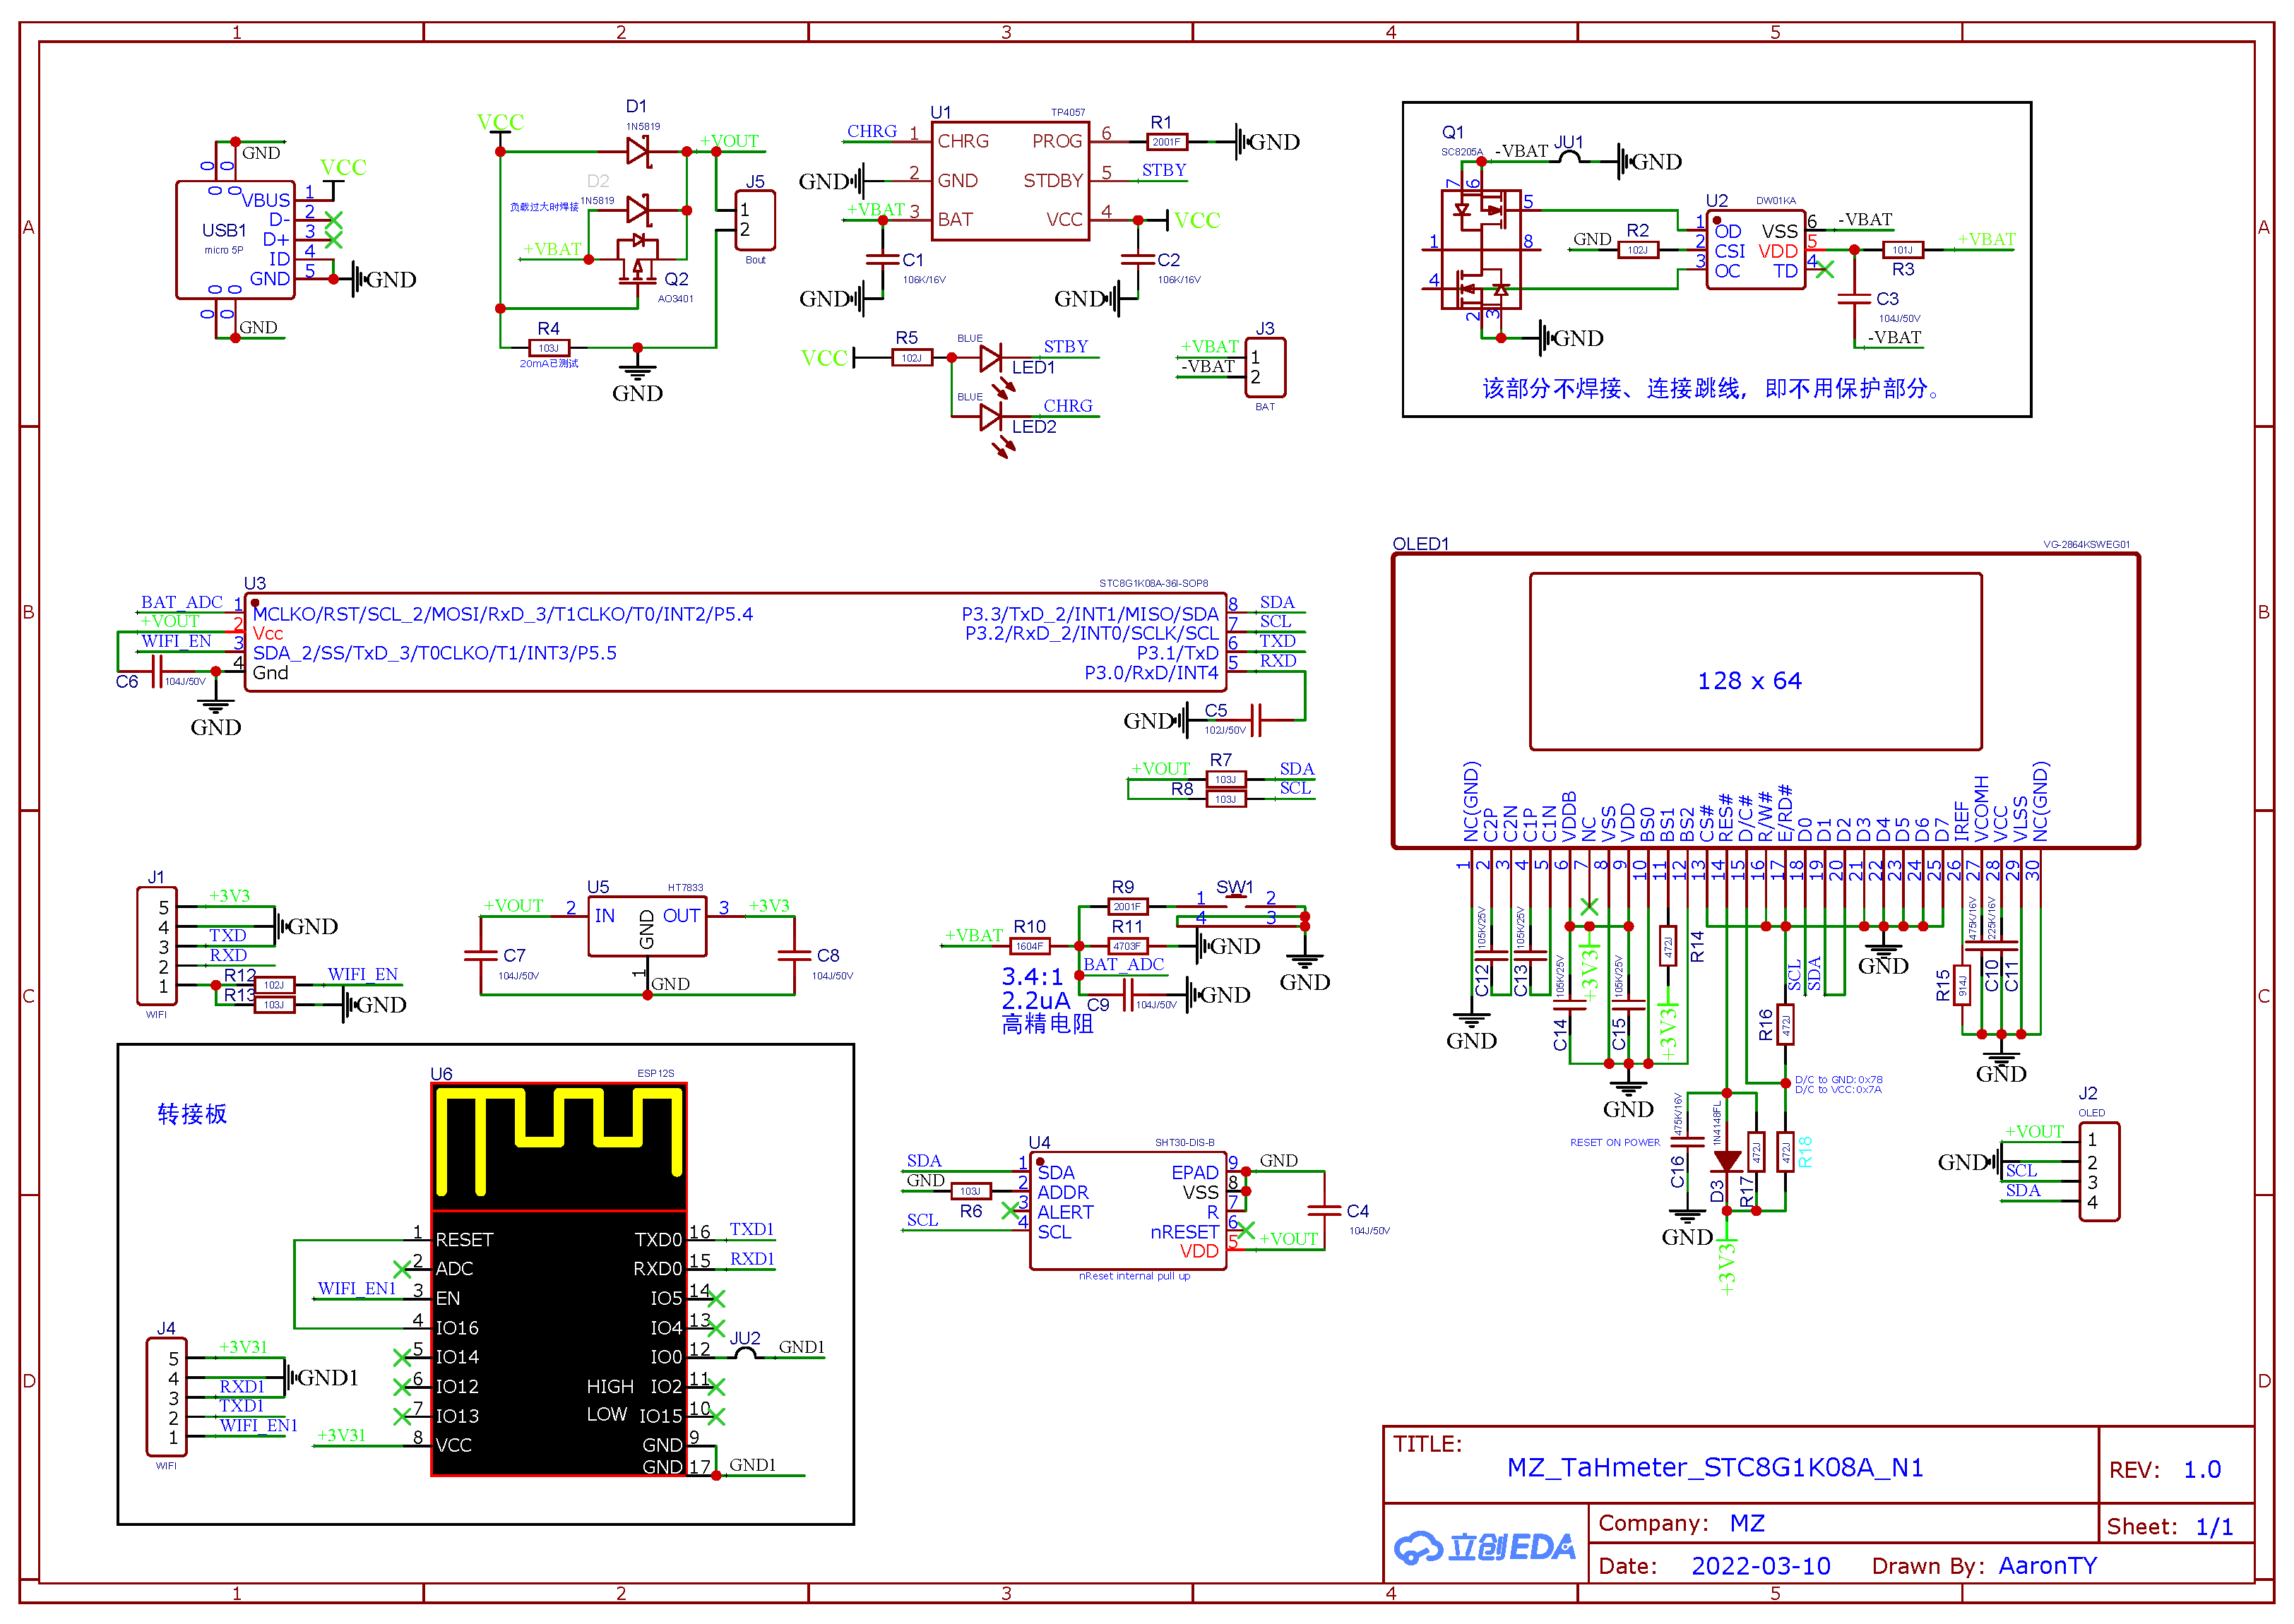The height and width of the screenshot is (1624, 2294).
Task: Select the U1 TP4057 charger chip body
Action: [x=1009, y=181]
